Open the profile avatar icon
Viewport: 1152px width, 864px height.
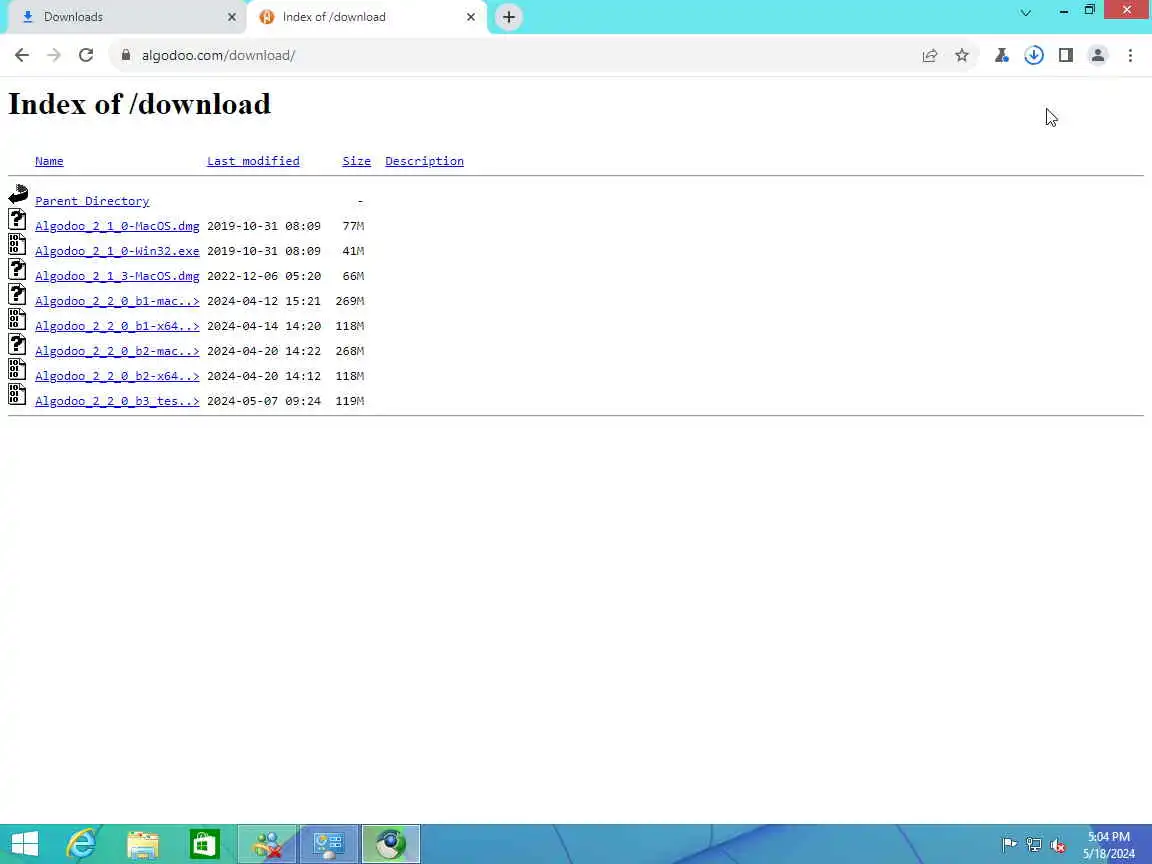1098,55
